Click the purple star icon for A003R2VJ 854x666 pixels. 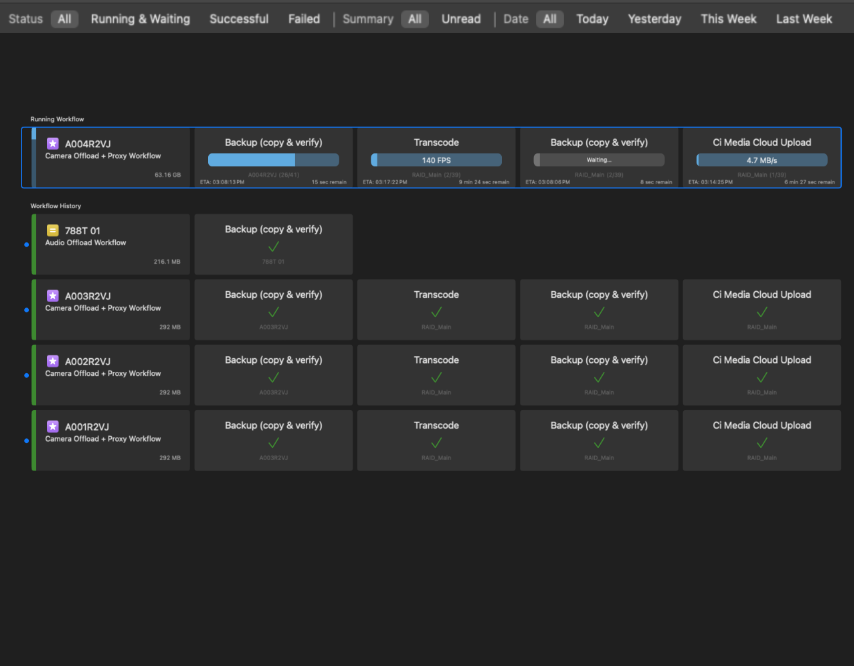click(x=53, y=296)
